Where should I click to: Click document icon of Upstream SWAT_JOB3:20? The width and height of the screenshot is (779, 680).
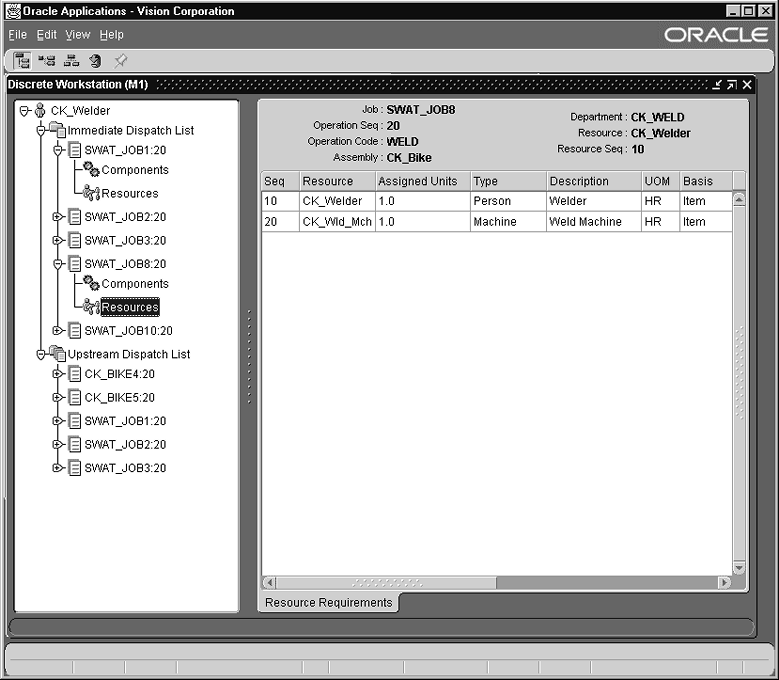pyautogui.click(x=75, y=467)
